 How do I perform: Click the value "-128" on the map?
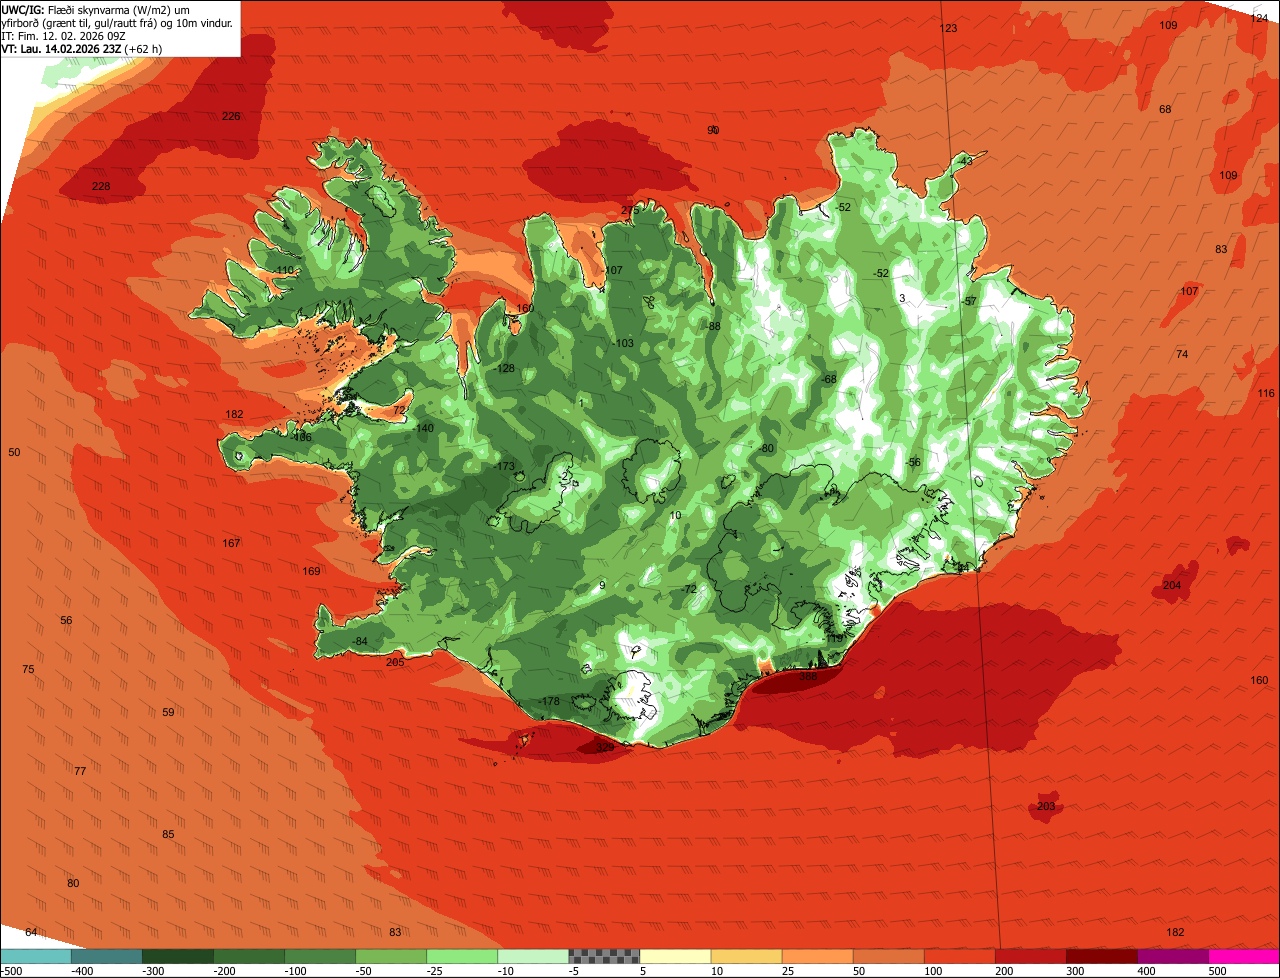click(x=504, y=369)
